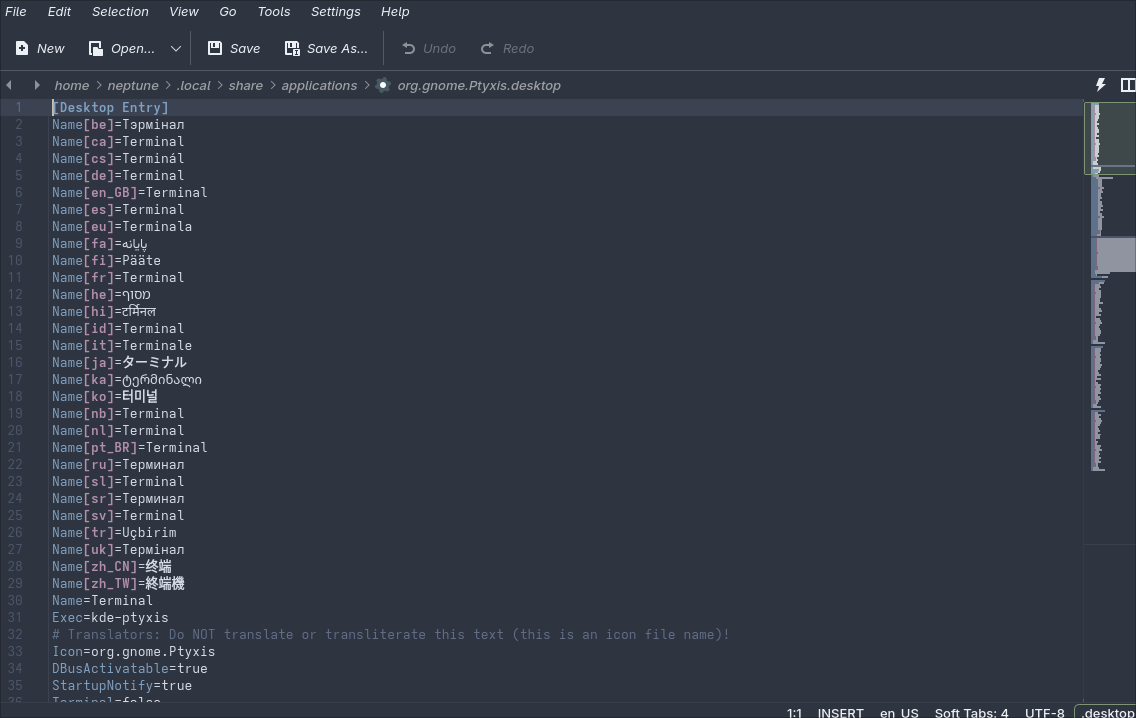Screen dimensions: 1136x718
Task: Click the [Desktop Entry] header line
Action: tap(110, 107)
